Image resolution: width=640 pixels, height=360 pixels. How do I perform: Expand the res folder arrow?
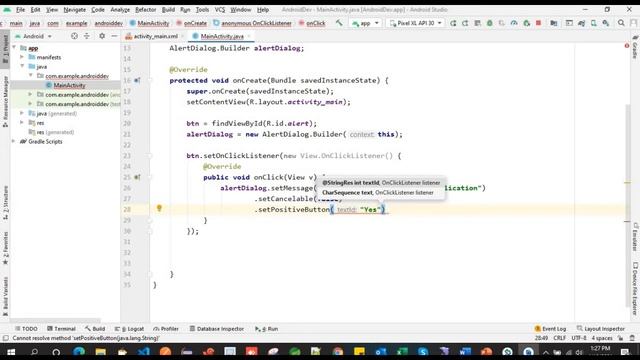click(22, 122)
